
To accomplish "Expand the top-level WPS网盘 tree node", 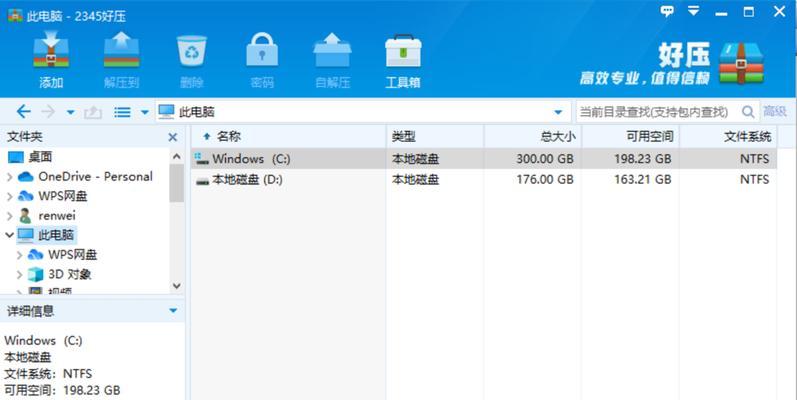I will (x=9, y=196).
